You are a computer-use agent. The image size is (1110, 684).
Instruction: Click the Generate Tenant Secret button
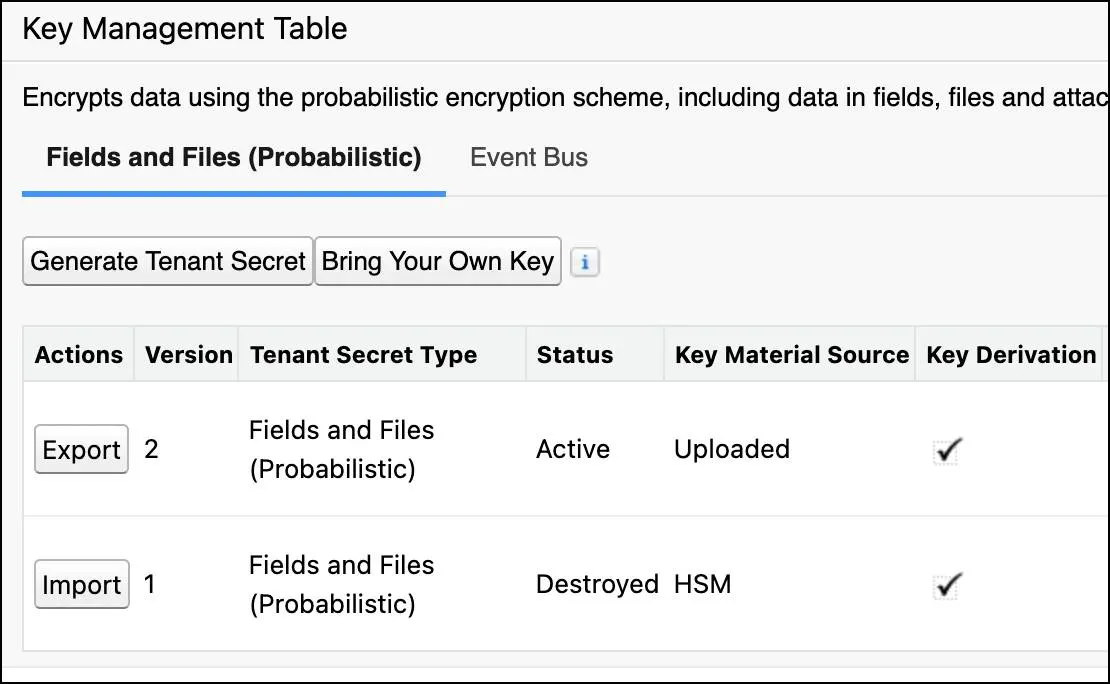(x=167, y=261)
